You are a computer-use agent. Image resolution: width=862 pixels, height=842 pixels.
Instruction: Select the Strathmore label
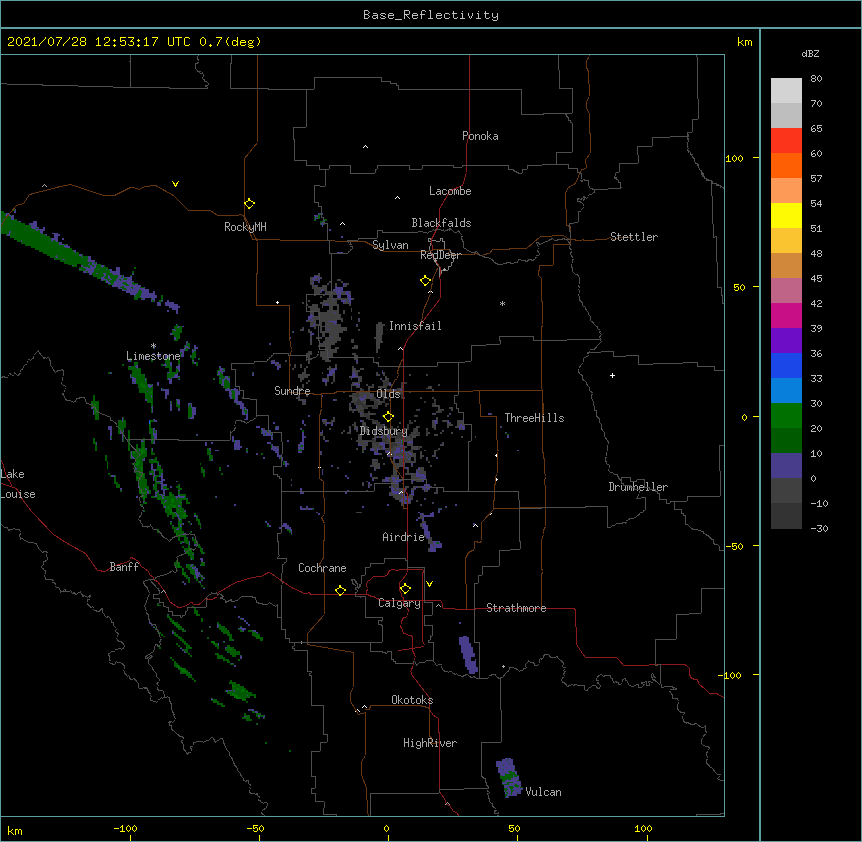pyautogui.click(x=516, y=608)
